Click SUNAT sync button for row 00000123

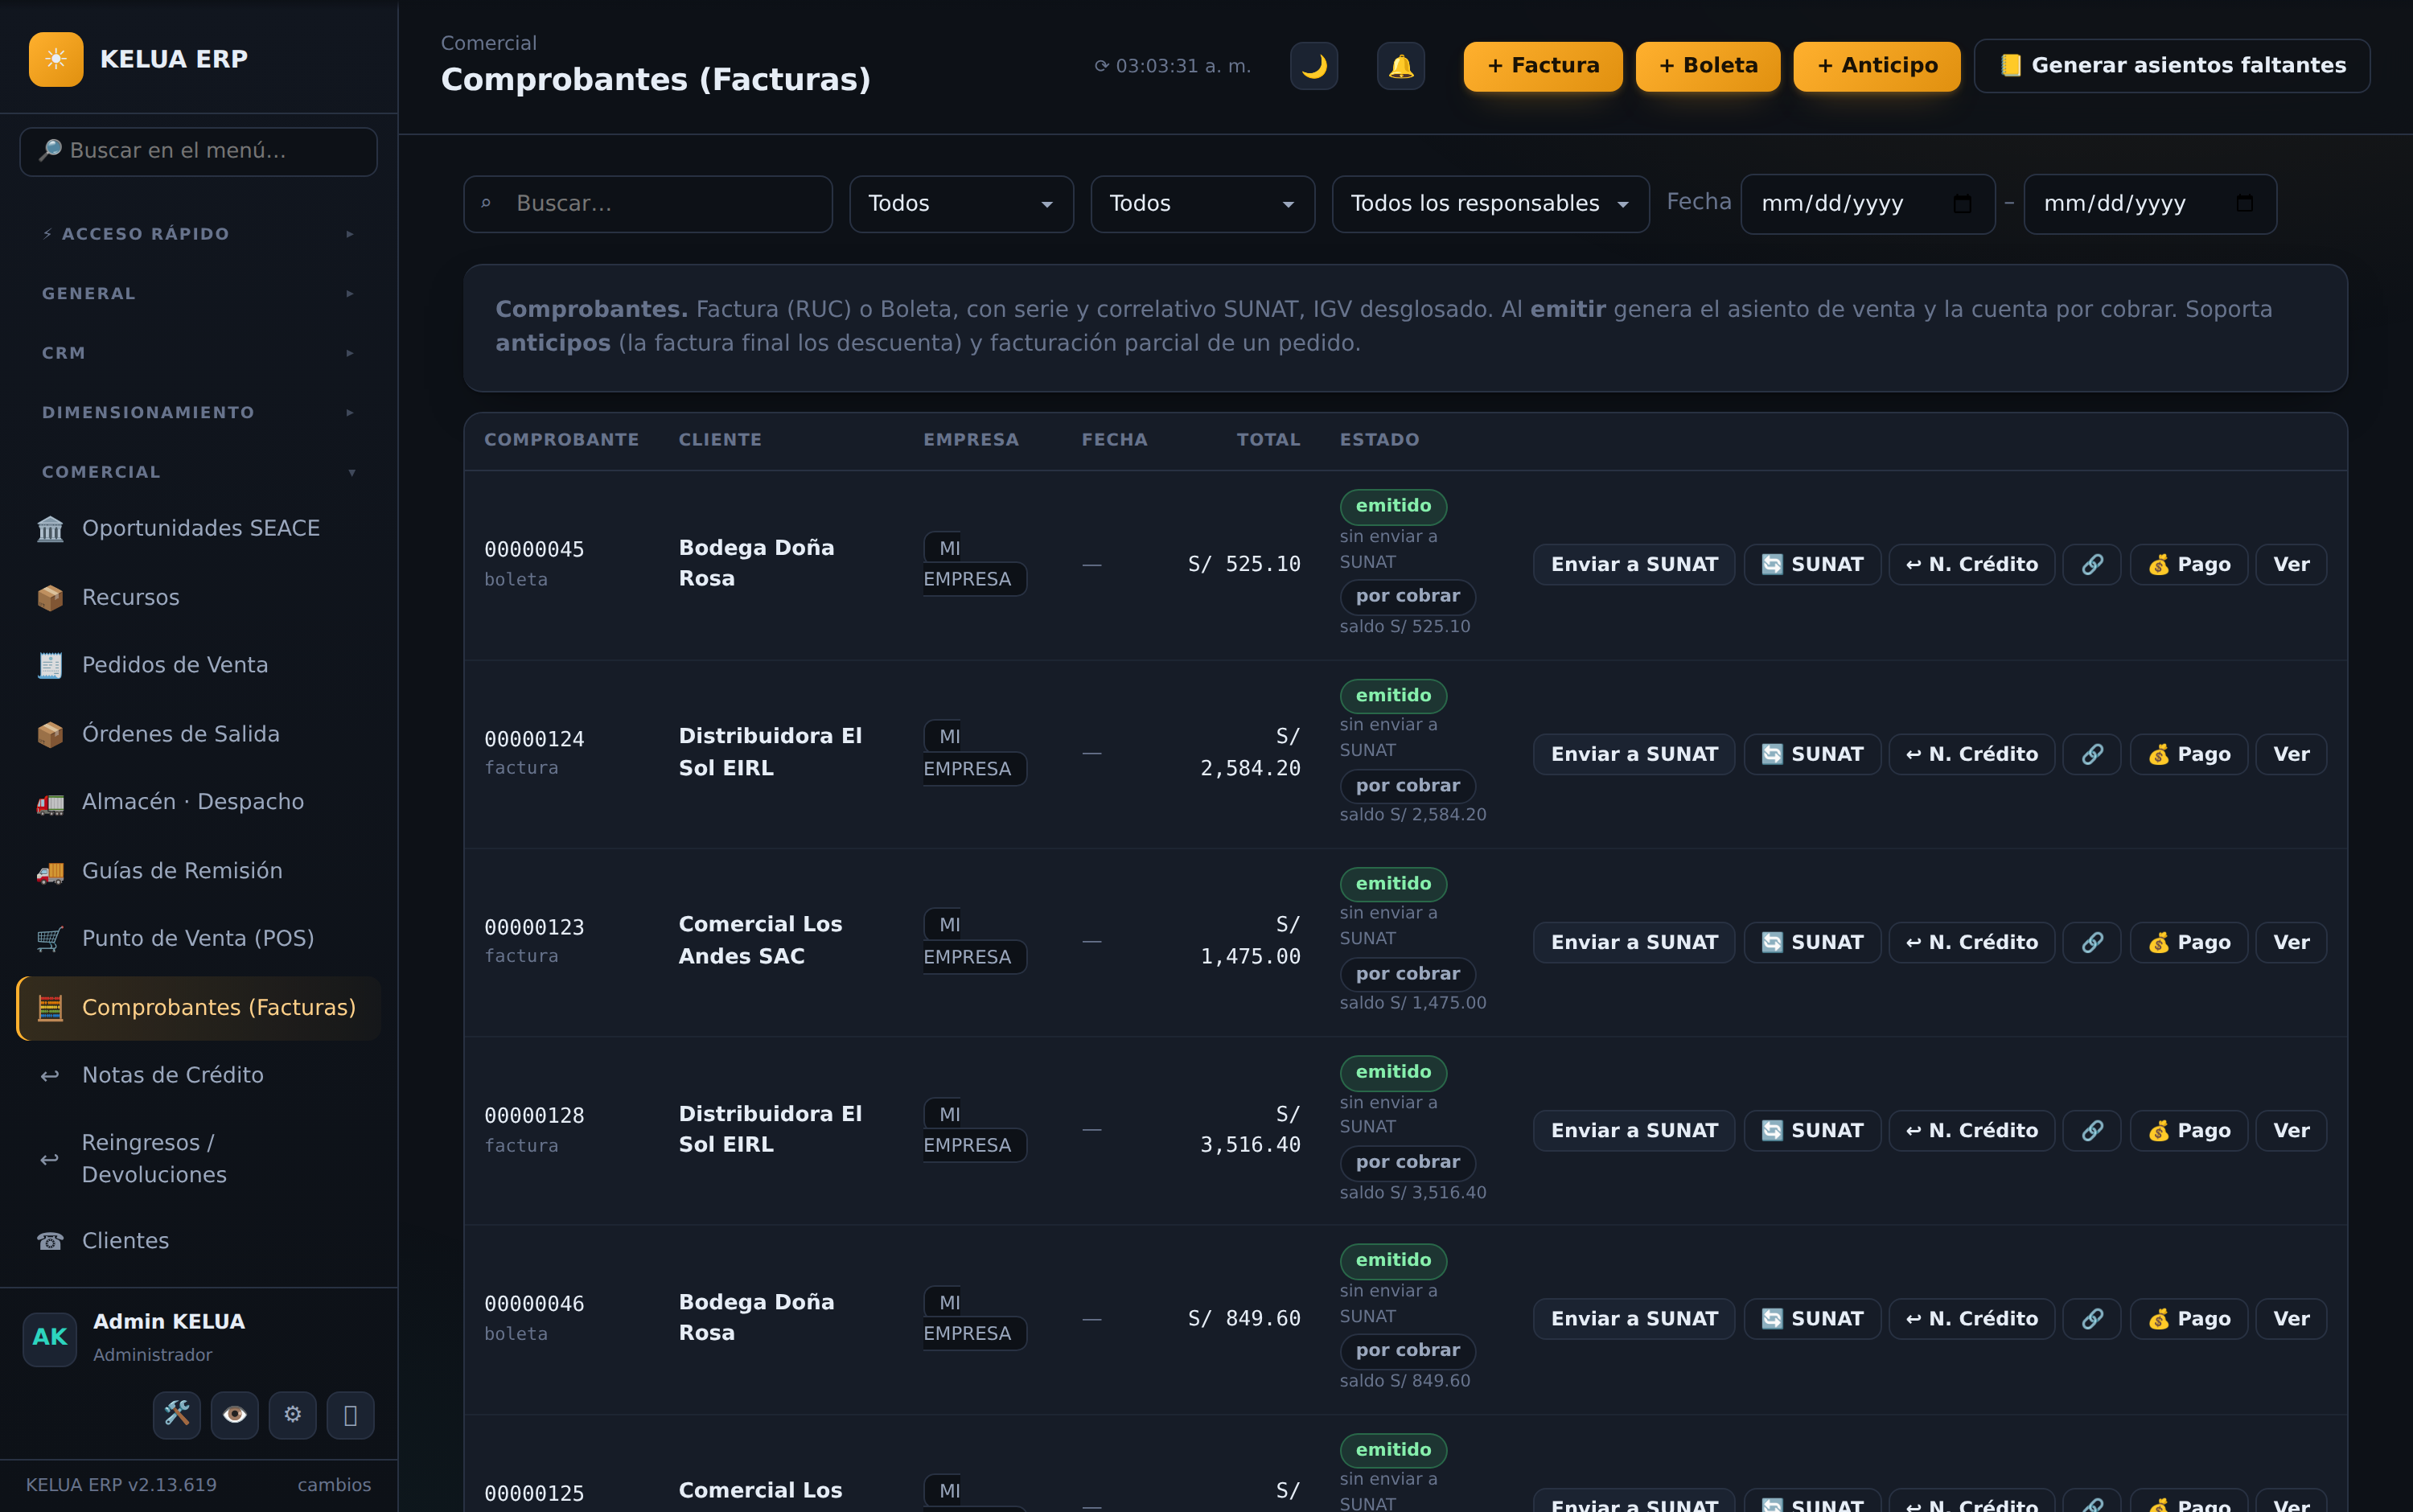point(1812,942)
